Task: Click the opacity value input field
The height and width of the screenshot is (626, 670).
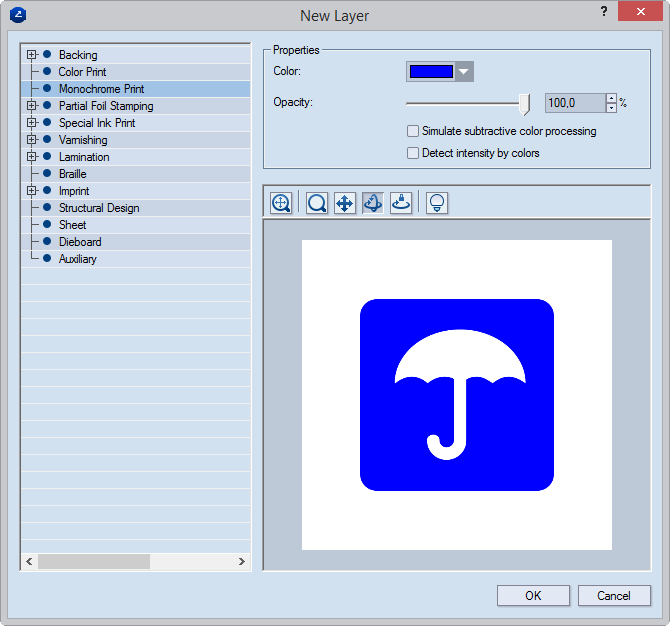Action: [574, 103]
